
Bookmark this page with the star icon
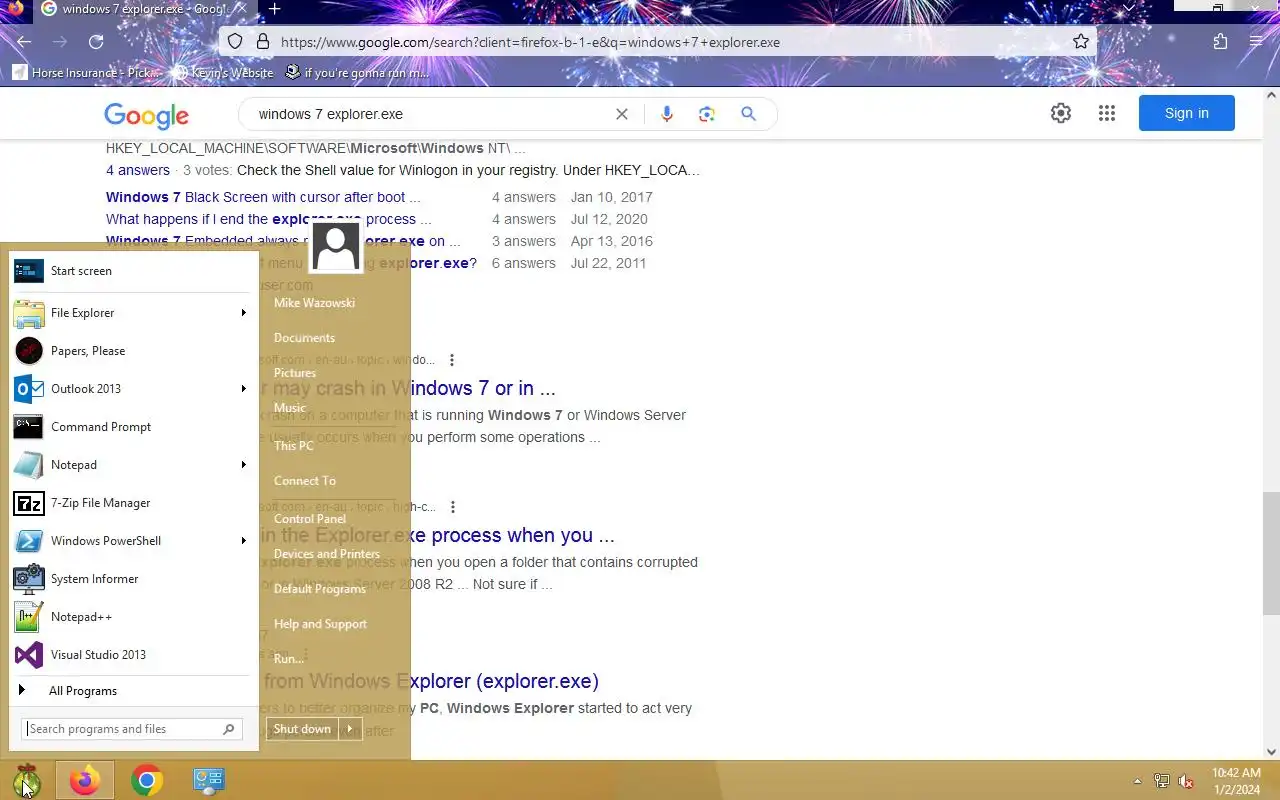click(1081, 42)
